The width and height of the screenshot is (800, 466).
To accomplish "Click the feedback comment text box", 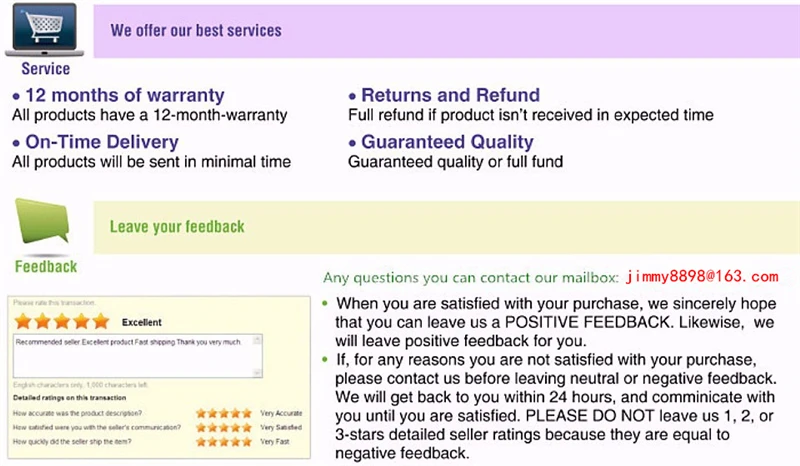I will coord(138,356).
